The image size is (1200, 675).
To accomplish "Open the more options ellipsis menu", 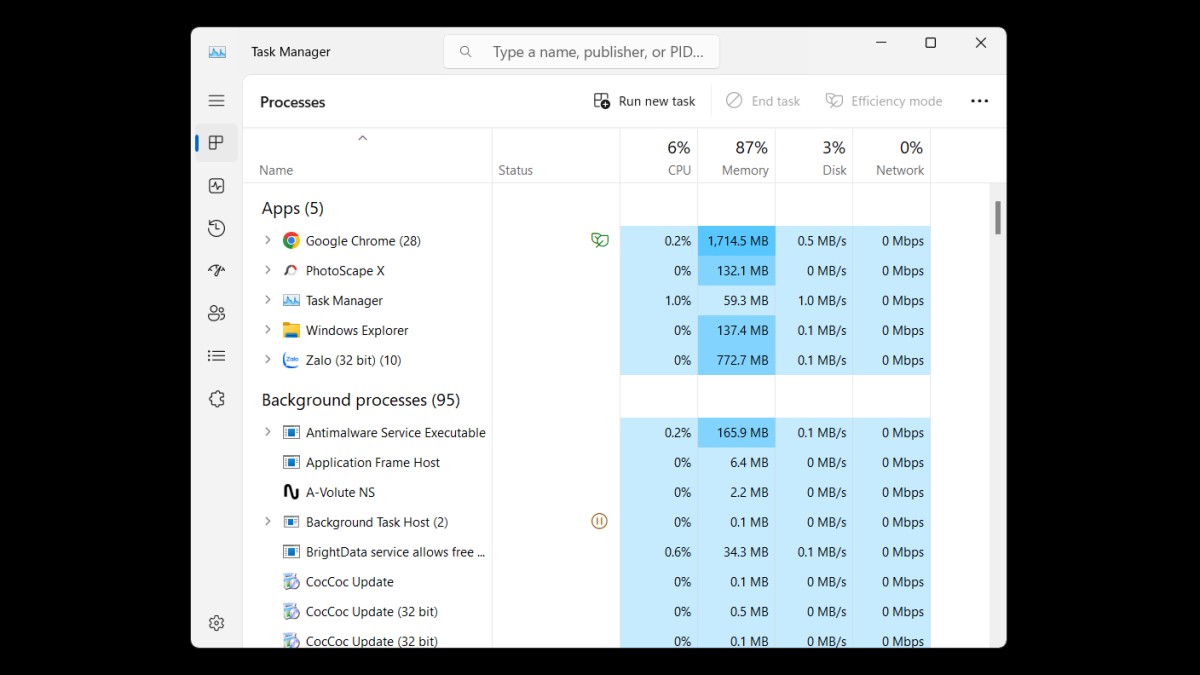I will [x=979, y=101].
